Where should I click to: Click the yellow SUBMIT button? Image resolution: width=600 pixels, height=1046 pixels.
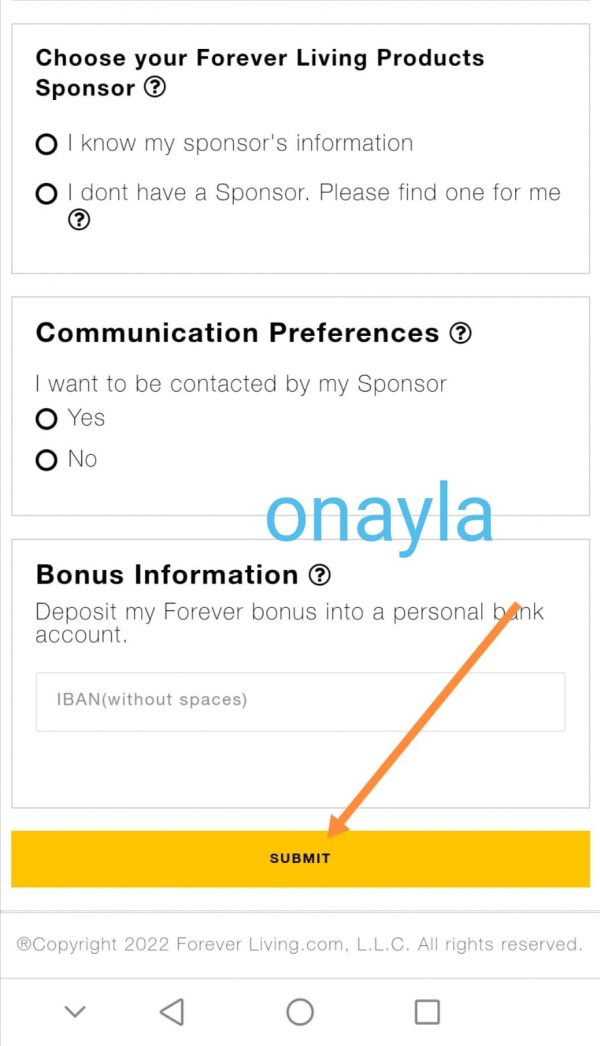[x=300, y=858]
